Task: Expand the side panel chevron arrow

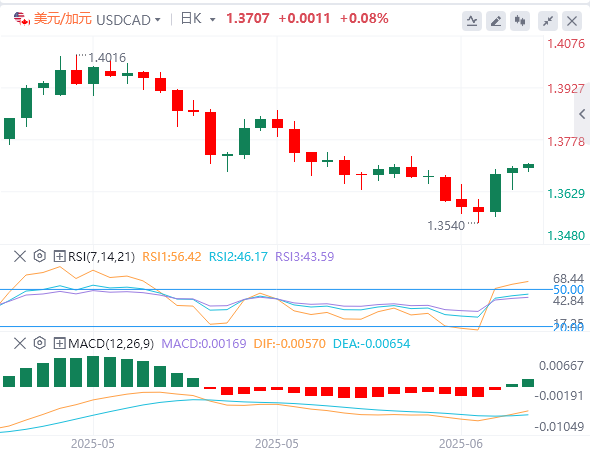Action: [x=582, y=114]
